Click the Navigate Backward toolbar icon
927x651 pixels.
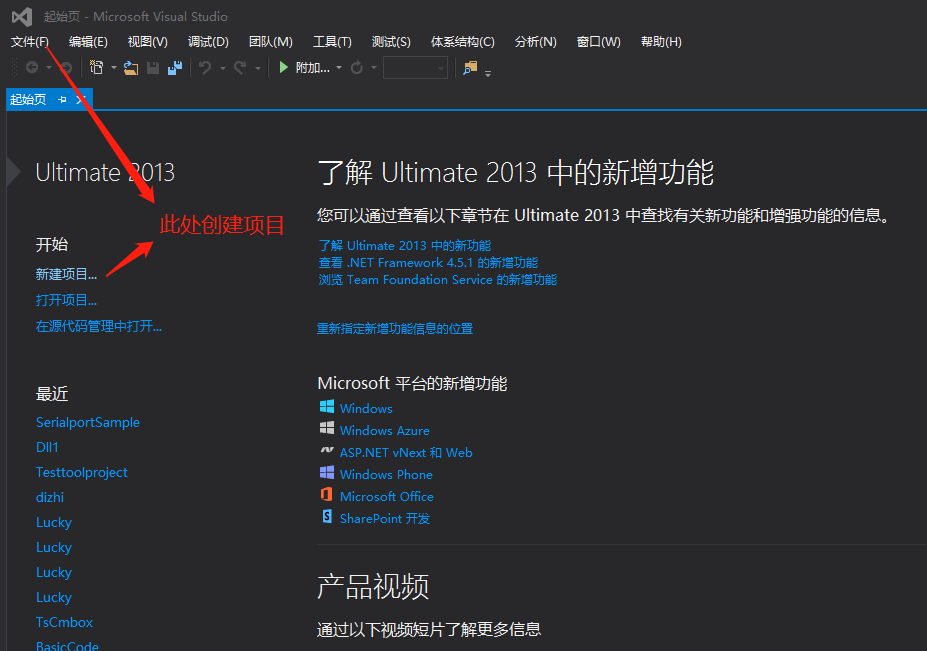click(32, 67)
